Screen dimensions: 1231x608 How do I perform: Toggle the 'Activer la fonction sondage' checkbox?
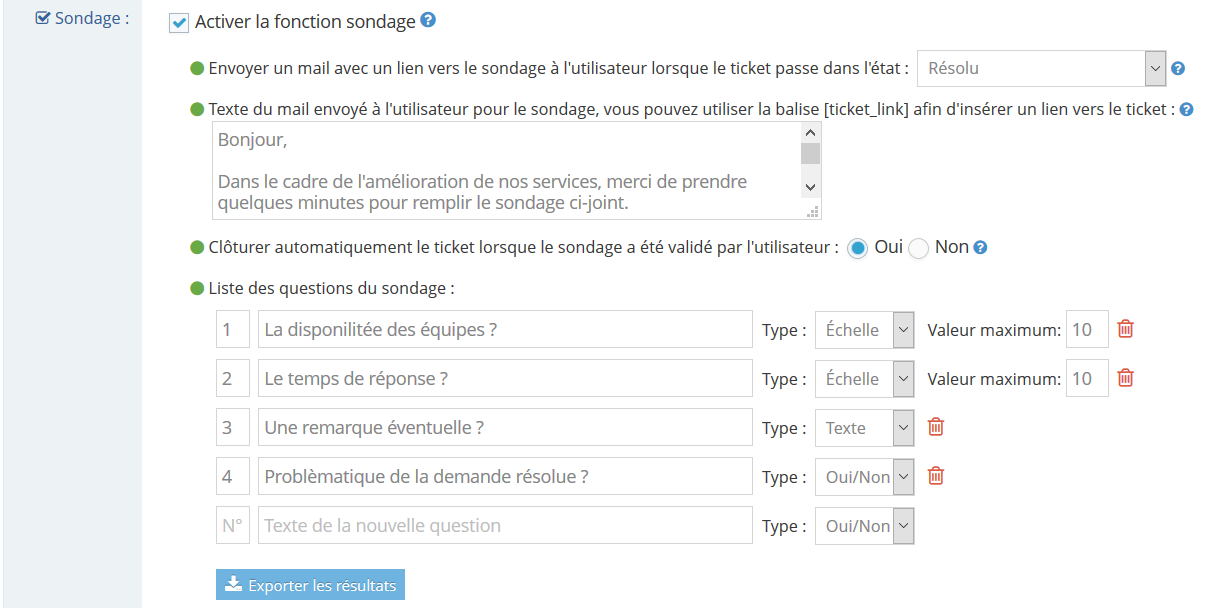(x=179, y=23)
